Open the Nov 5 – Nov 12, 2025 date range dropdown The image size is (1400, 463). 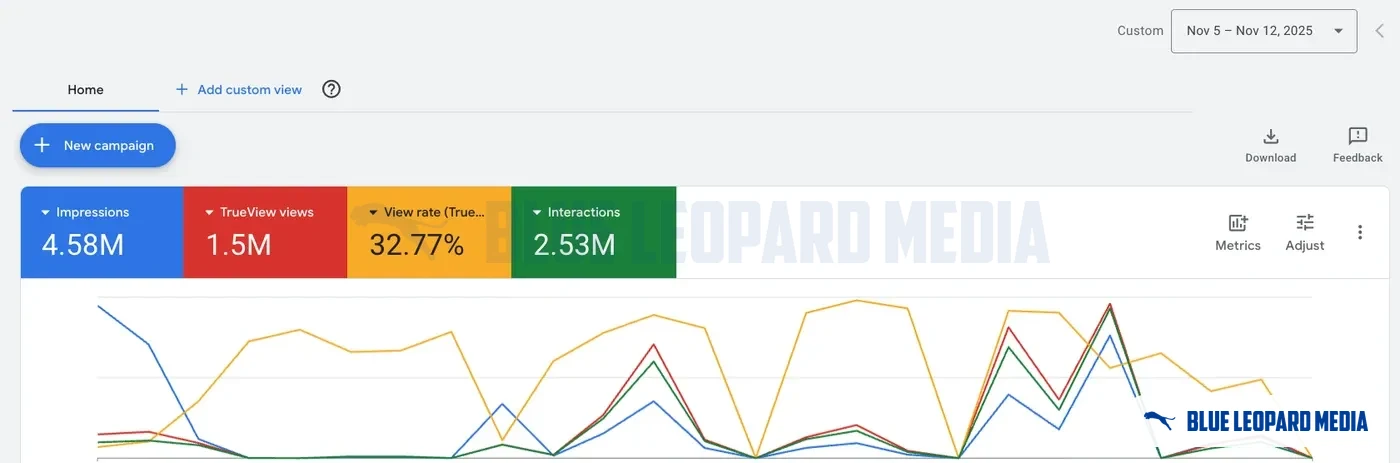pos(1263,31)
